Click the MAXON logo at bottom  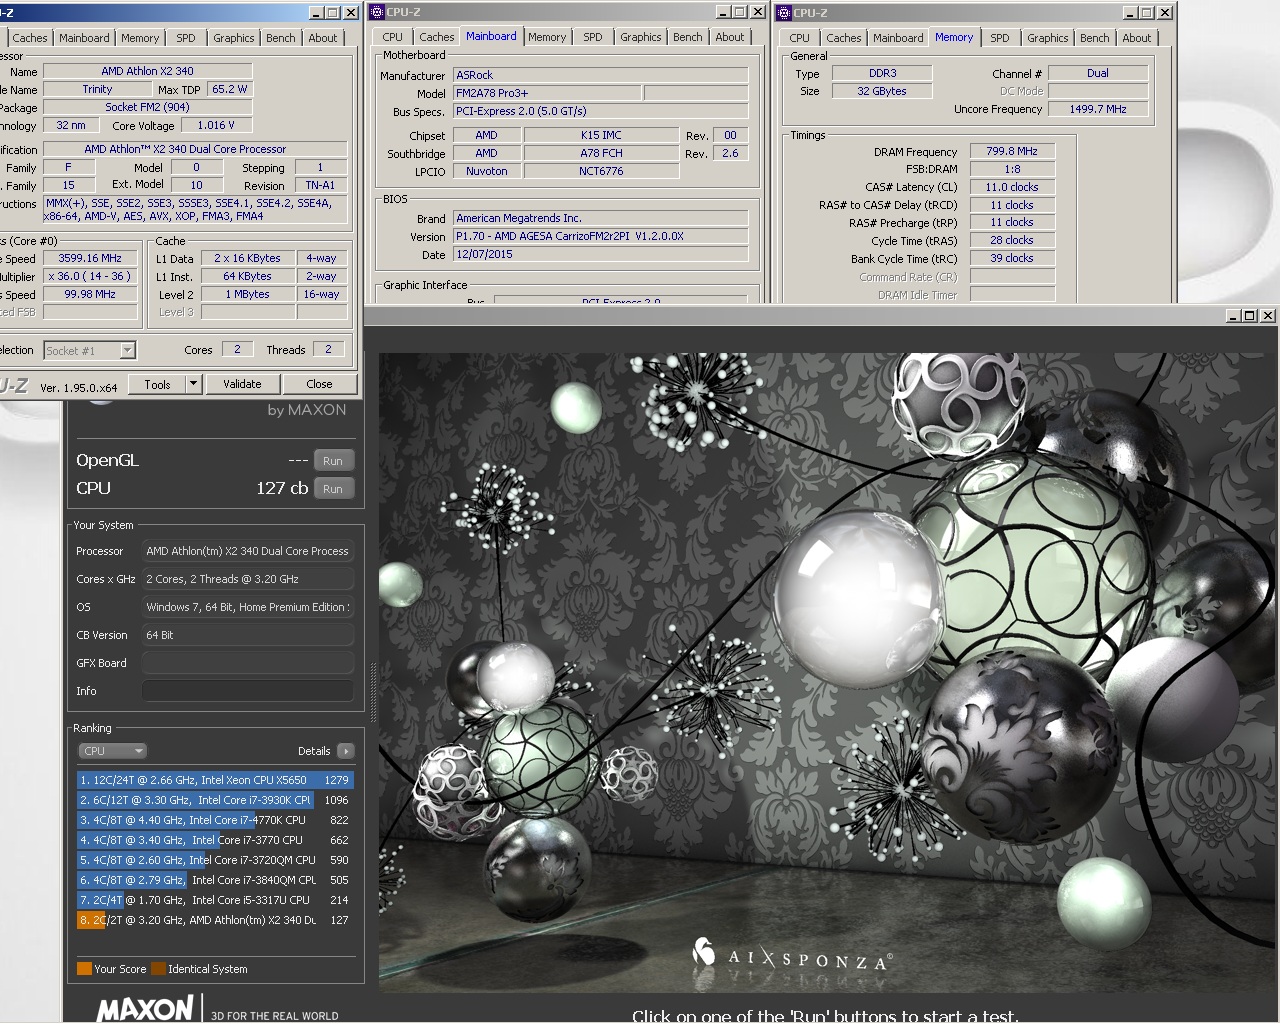tap(145, 1009)
